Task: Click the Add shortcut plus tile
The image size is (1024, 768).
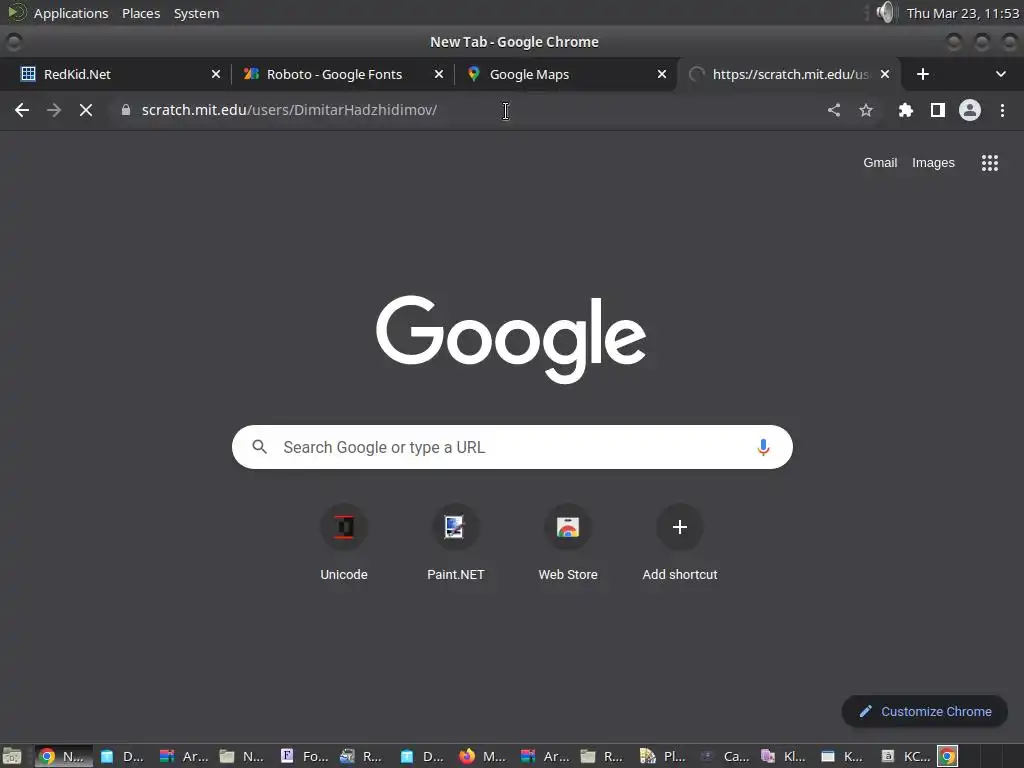Action: (680, 544)
